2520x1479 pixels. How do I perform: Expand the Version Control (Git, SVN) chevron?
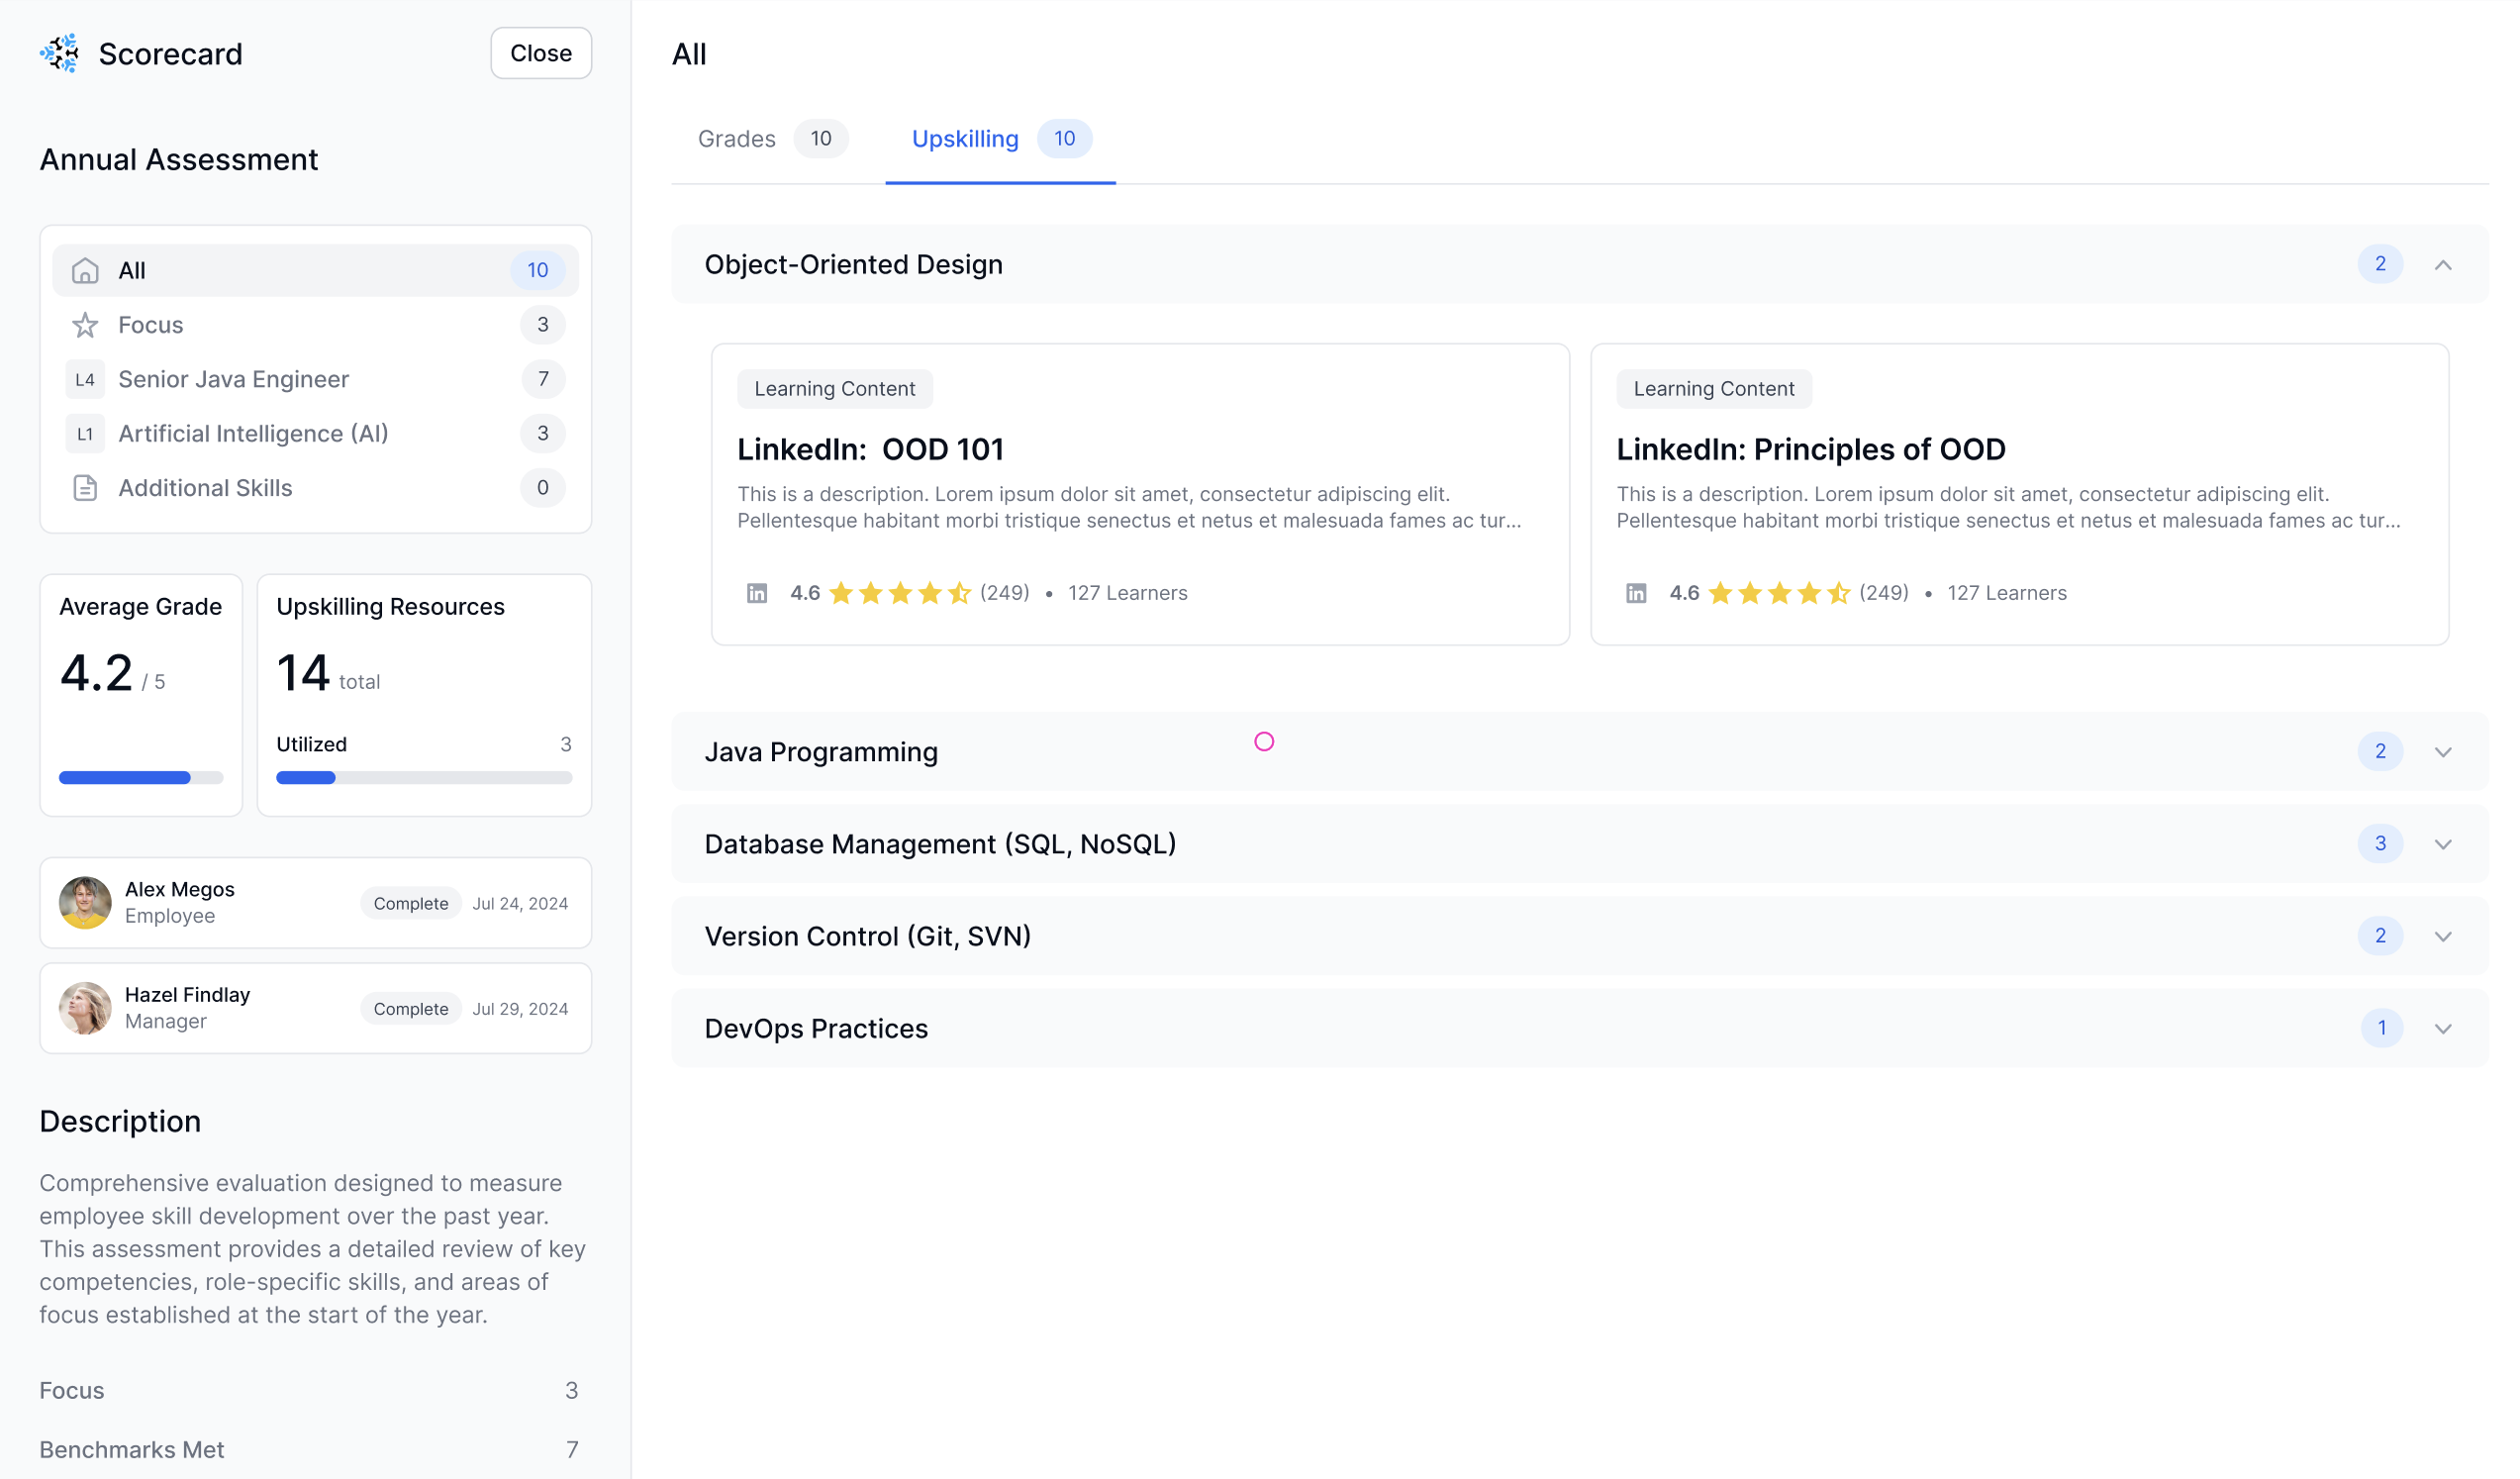click(2443, 936)
